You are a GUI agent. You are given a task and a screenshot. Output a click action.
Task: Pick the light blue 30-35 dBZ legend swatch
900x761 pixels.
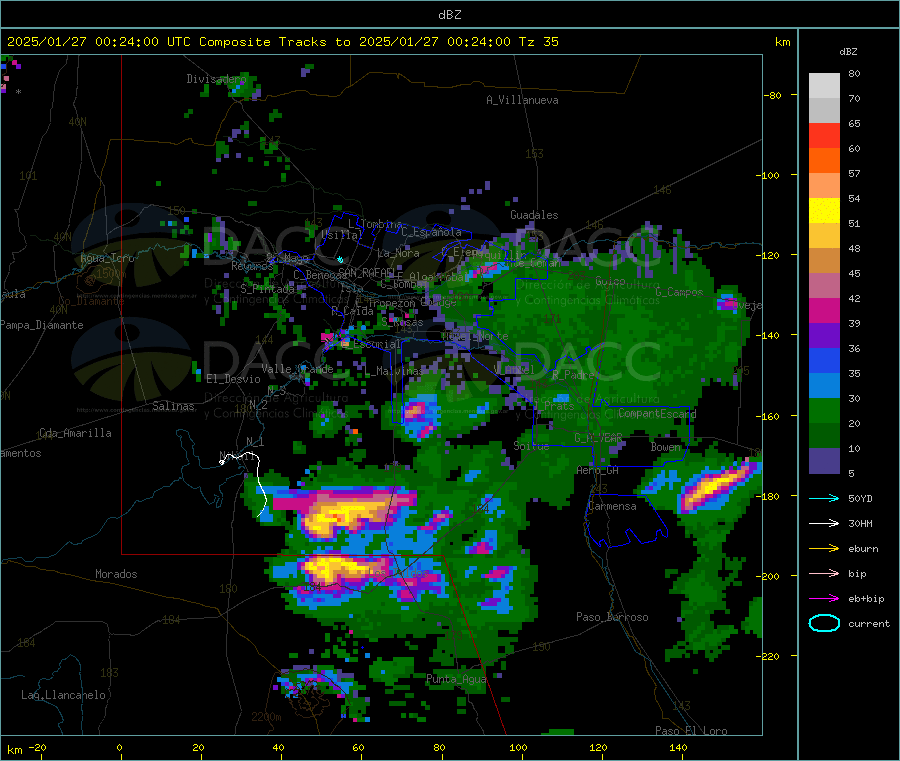click(x=824, y=386)
